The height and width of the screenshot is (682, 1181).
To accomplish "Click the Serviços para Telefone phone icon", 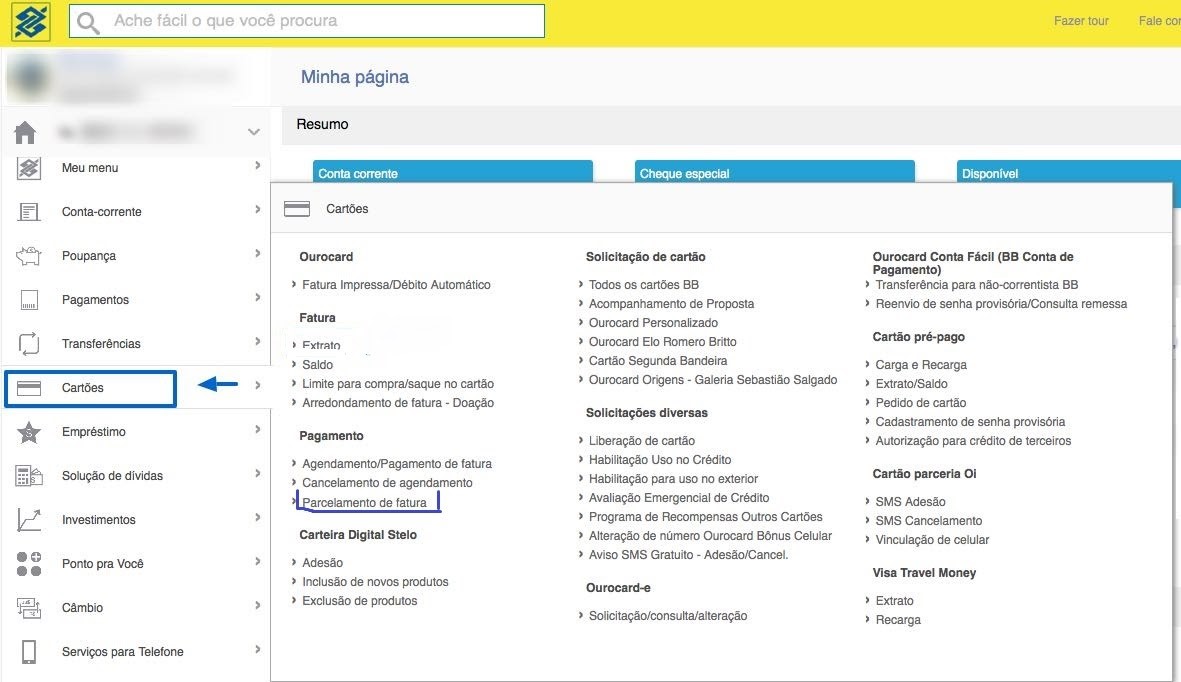I will click(x=29, y=651).
